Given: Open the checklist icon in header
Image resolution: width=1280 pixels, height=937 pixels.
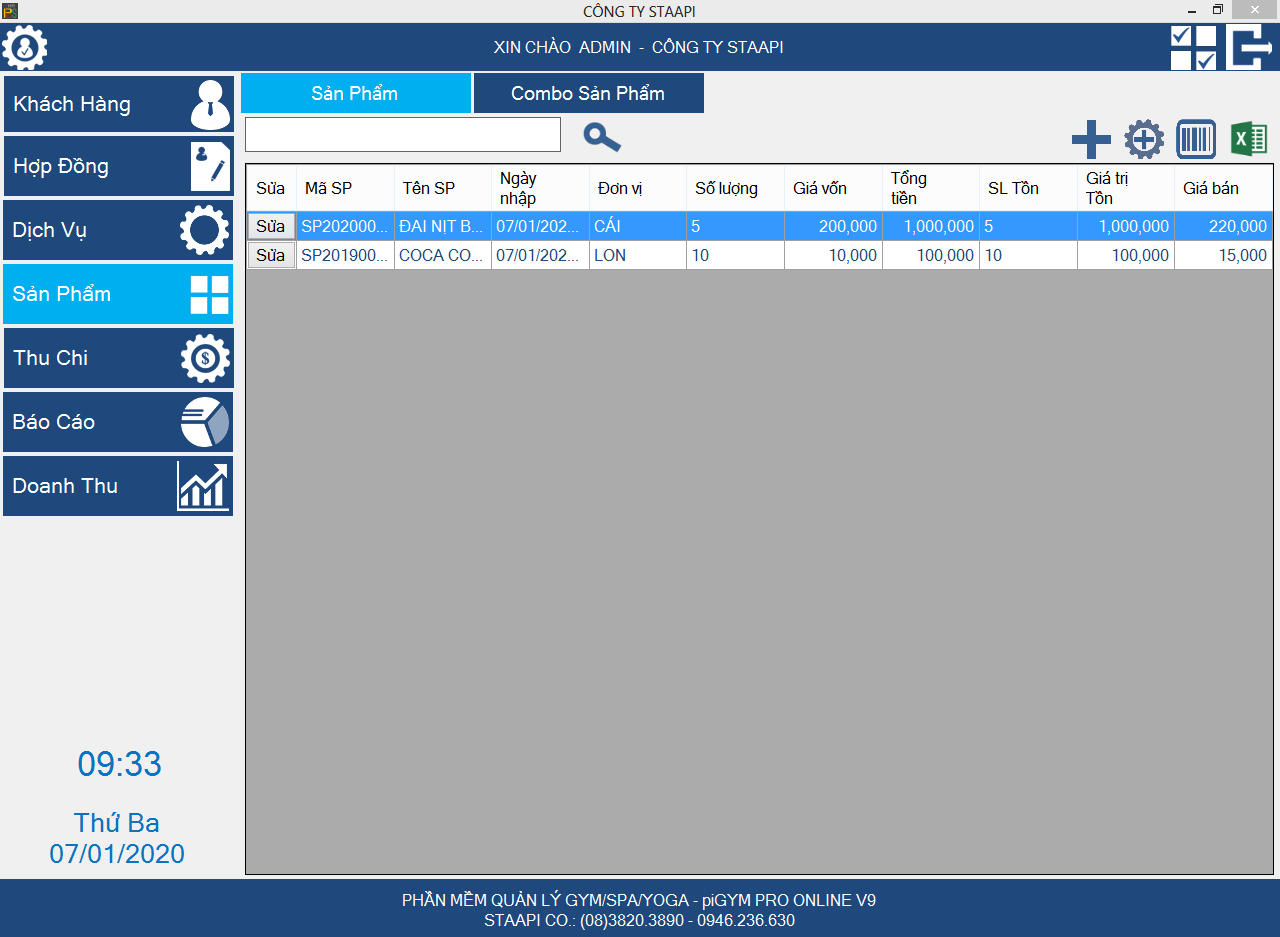Looking at the screenshot, I should (1193, 48).
